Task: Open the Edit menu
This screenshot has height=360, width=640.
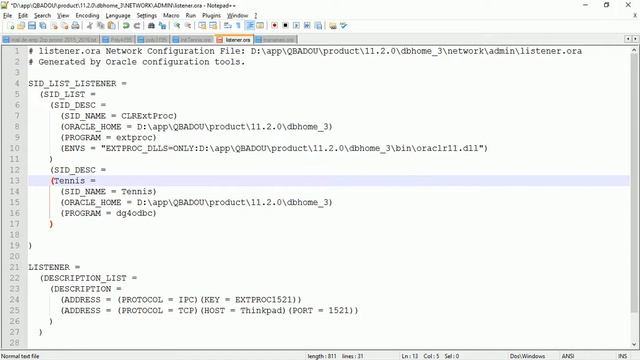Action: coord(23,16)
